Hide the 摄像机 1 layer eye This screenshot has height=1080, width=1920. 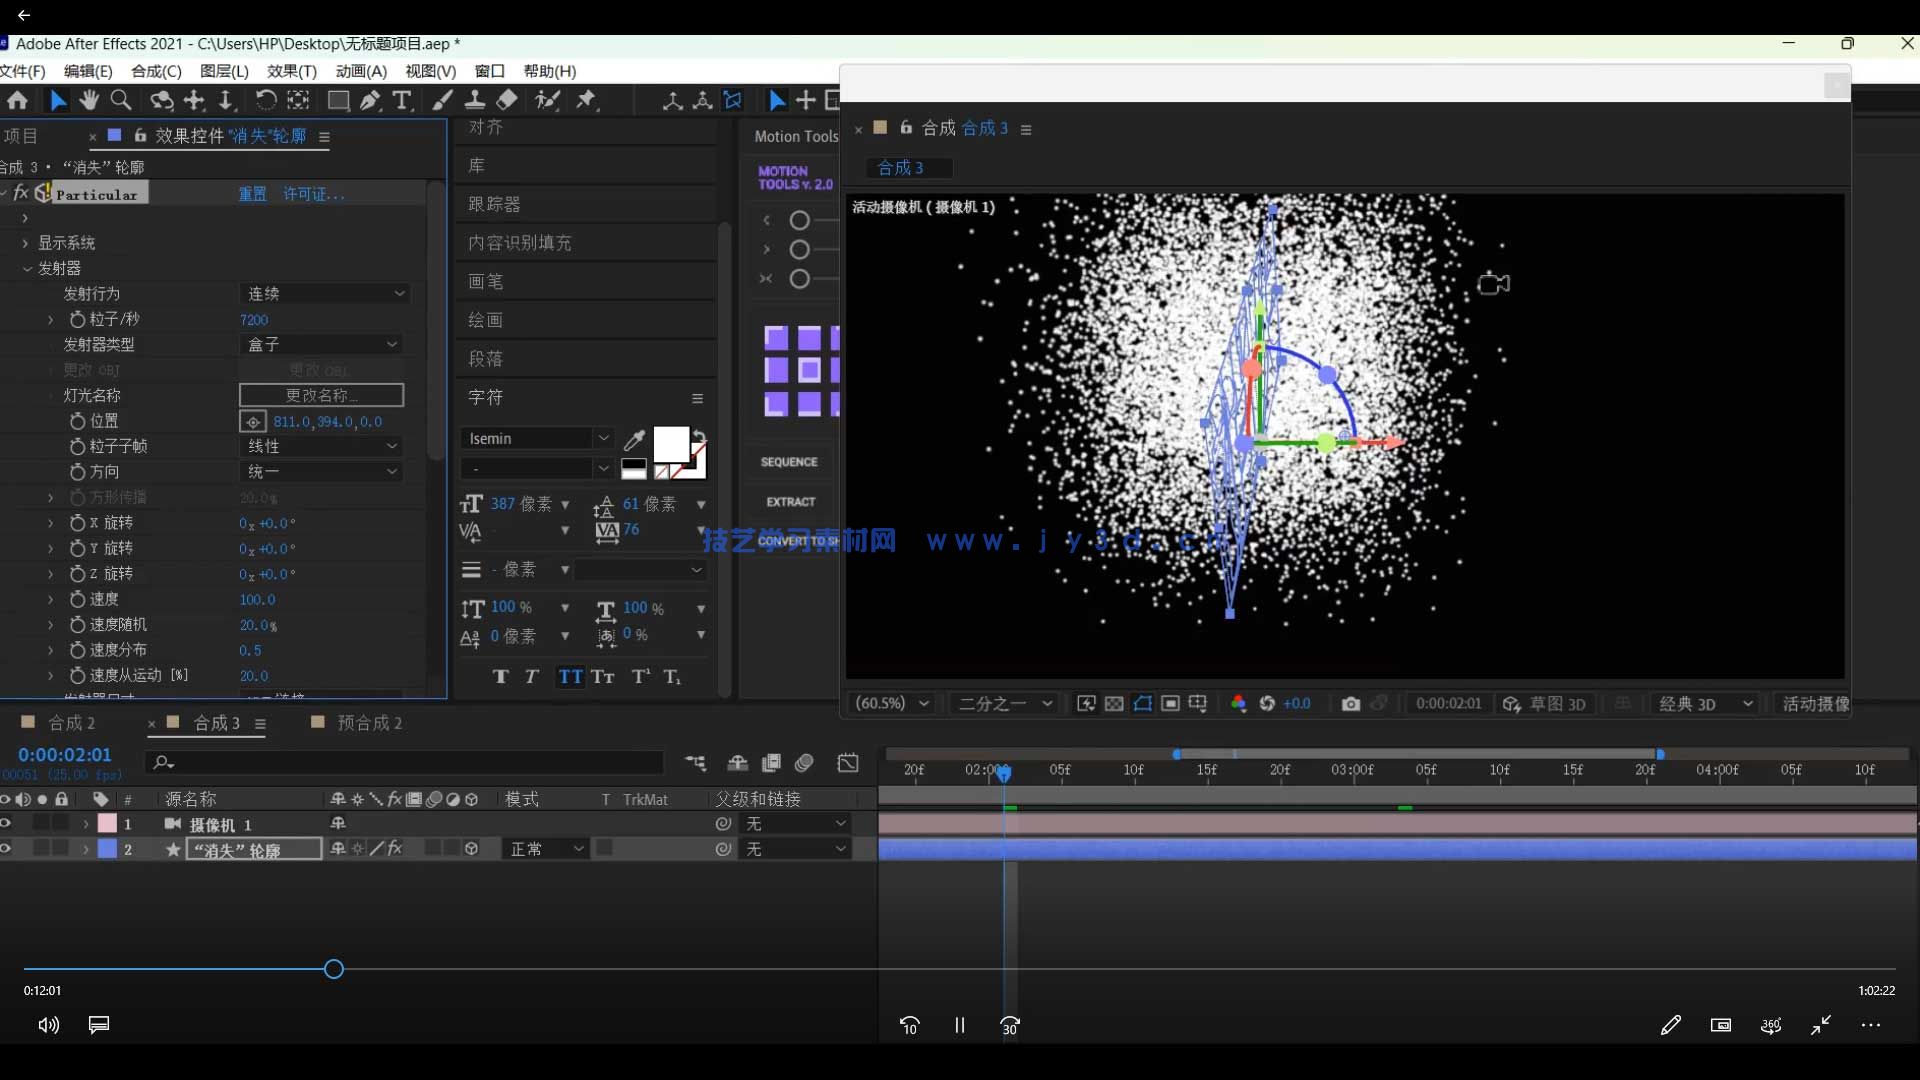pos(6,823)
